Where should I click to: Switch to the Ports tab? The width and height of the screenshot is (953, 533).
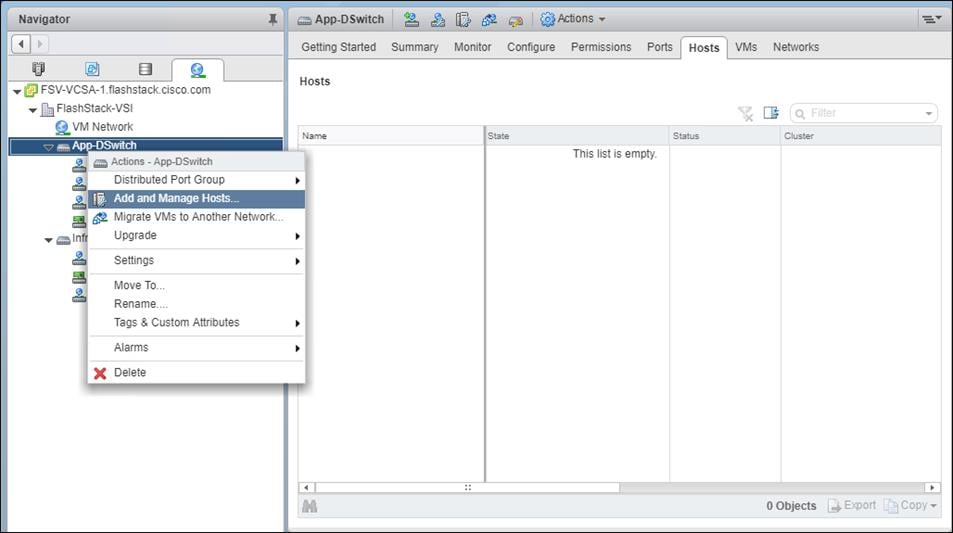659,47
